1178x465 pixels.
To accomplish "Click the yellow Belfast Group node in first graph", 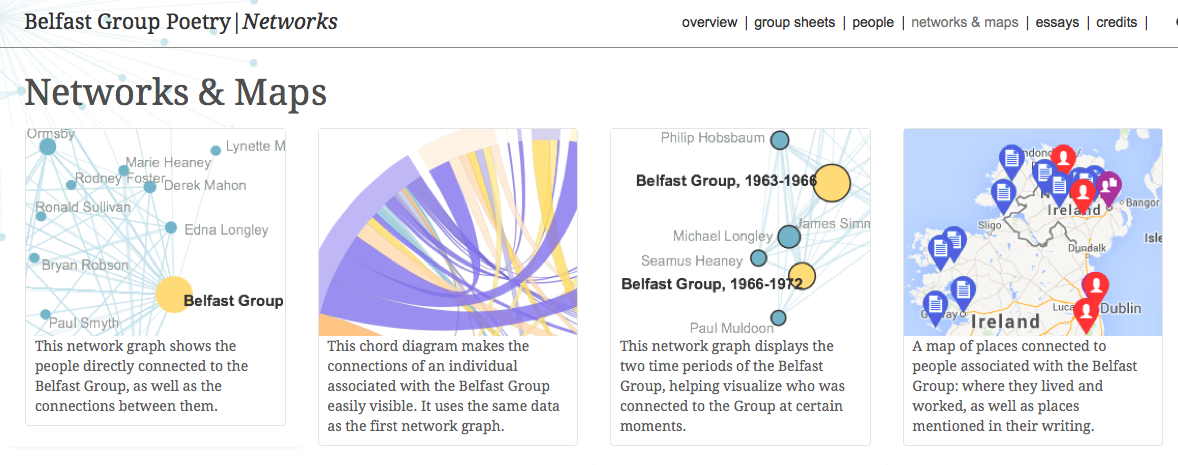I will click(173, 295).
